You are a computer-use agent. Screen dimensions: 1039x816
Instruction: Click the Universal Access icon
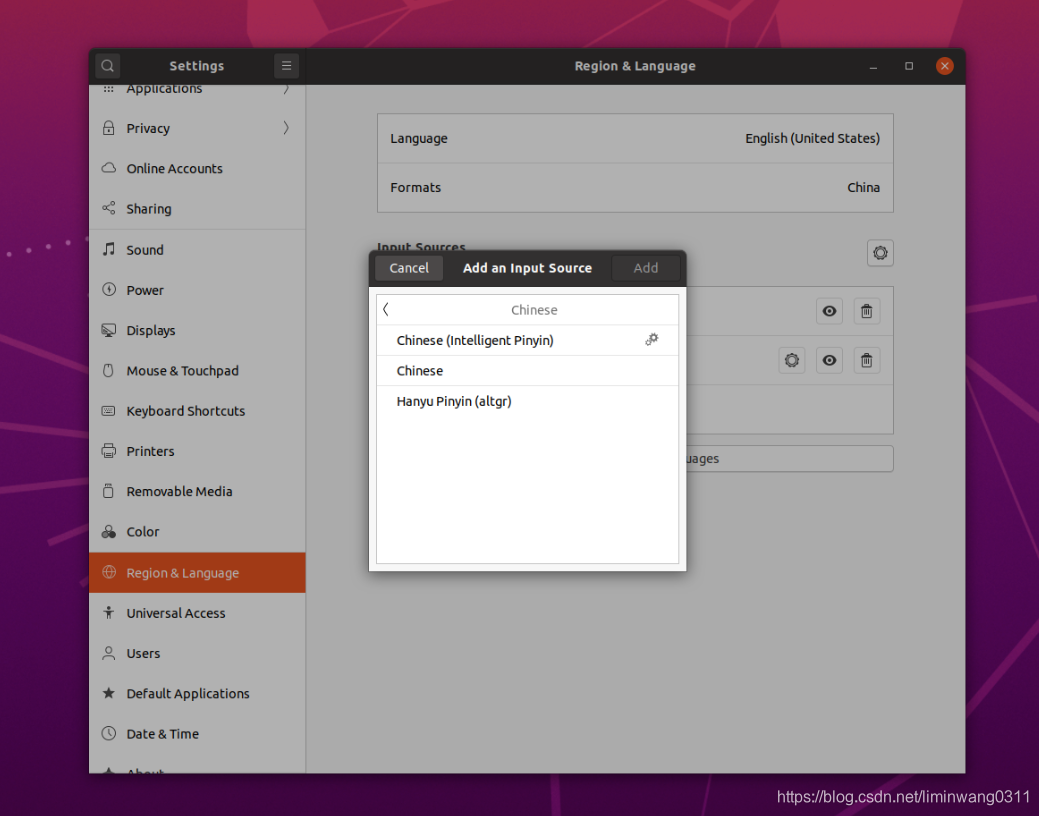pos(109,612)
